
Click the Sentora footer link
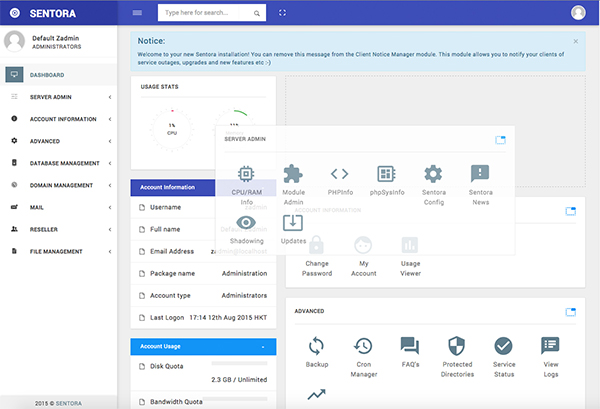(x=68, y=403)
